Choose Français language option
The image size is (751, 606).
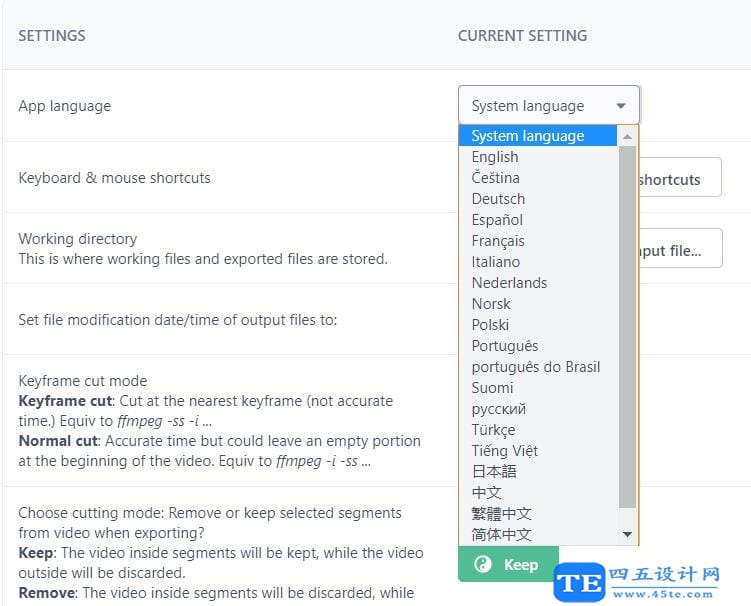(x=498, y=241)
